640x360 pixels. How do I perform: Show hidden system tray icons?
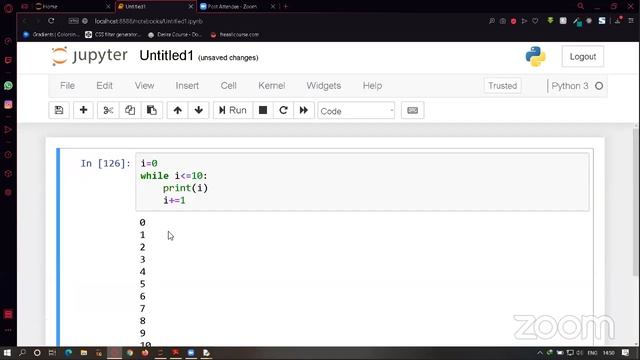coord(540,353)
